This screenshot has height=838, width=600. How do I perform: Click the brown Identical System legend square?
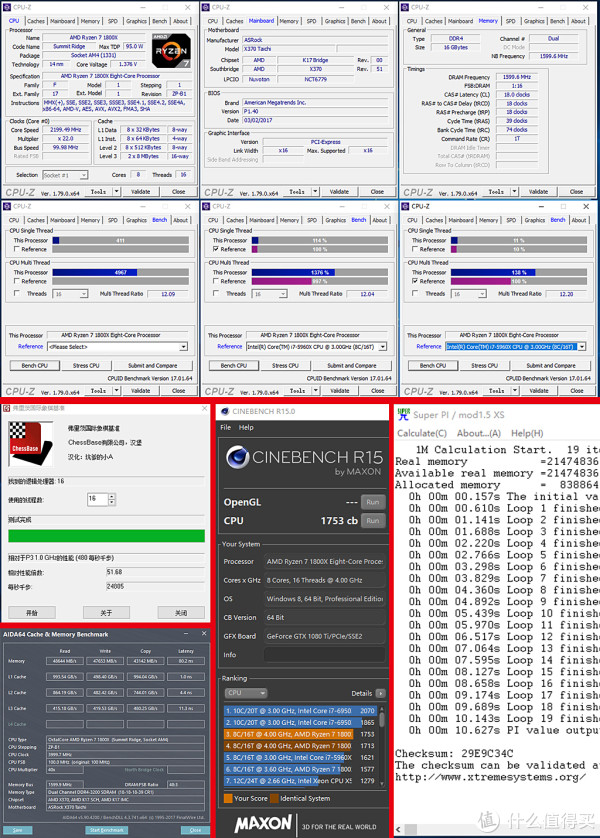[274, 798]
